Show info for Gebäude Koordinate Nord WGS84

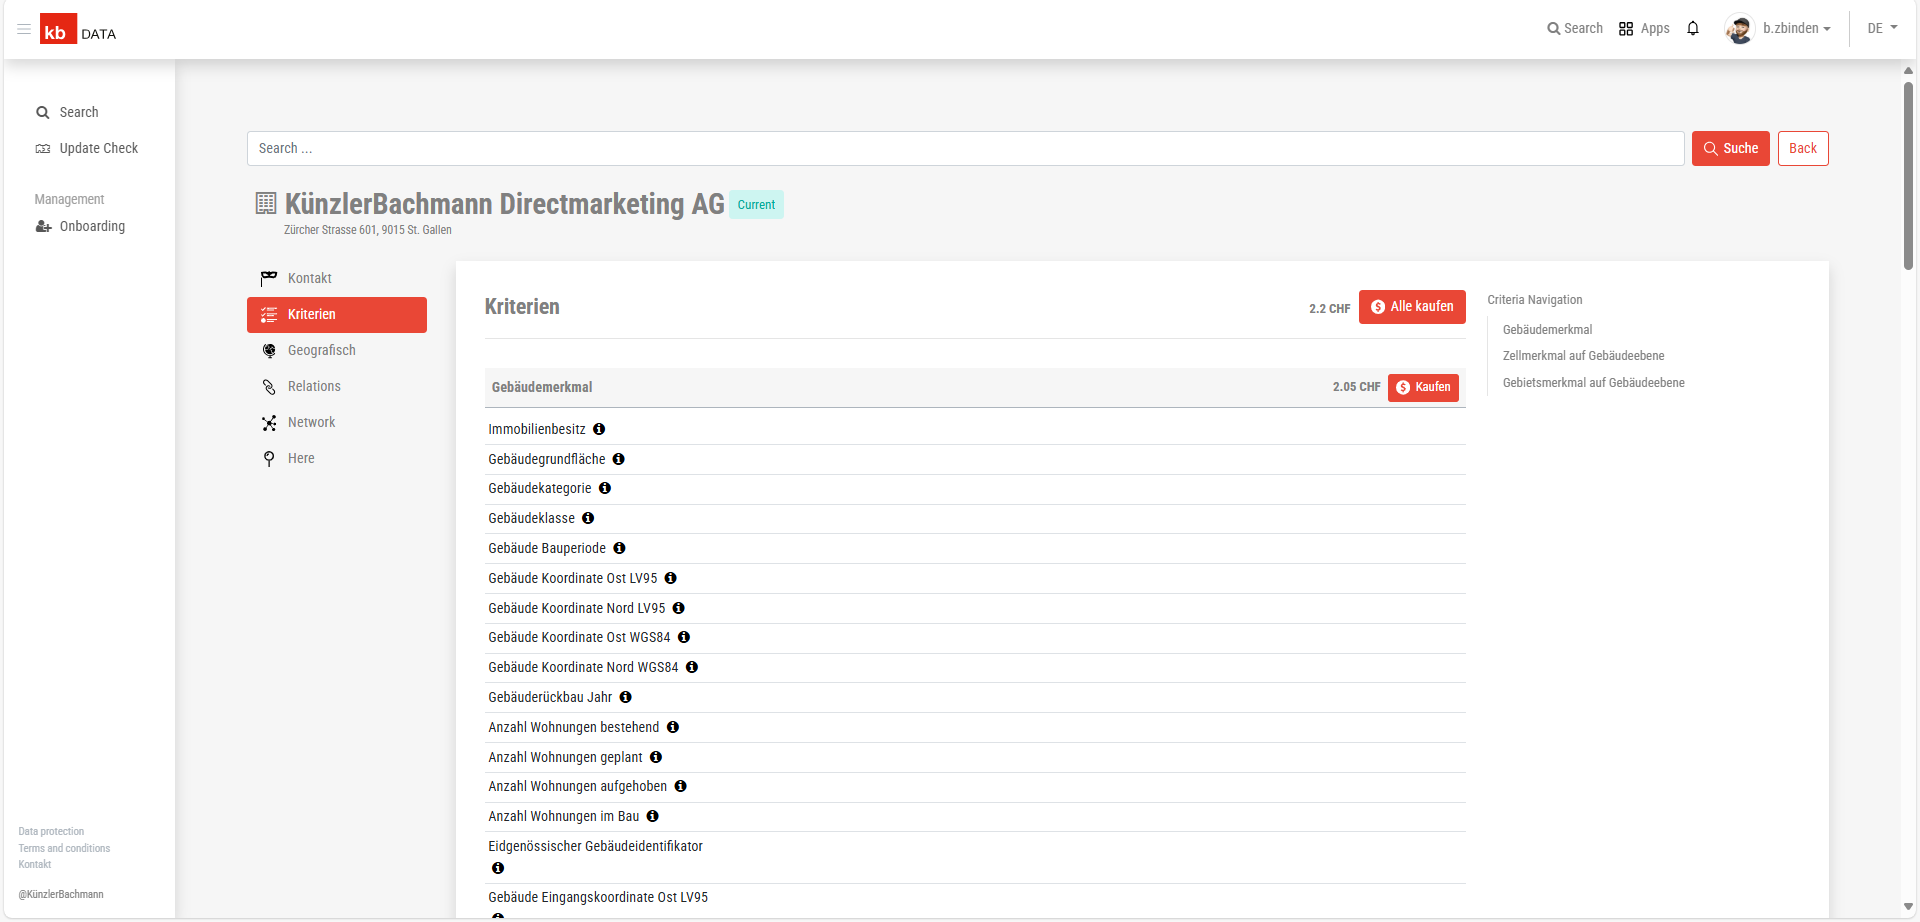point(692,667)
